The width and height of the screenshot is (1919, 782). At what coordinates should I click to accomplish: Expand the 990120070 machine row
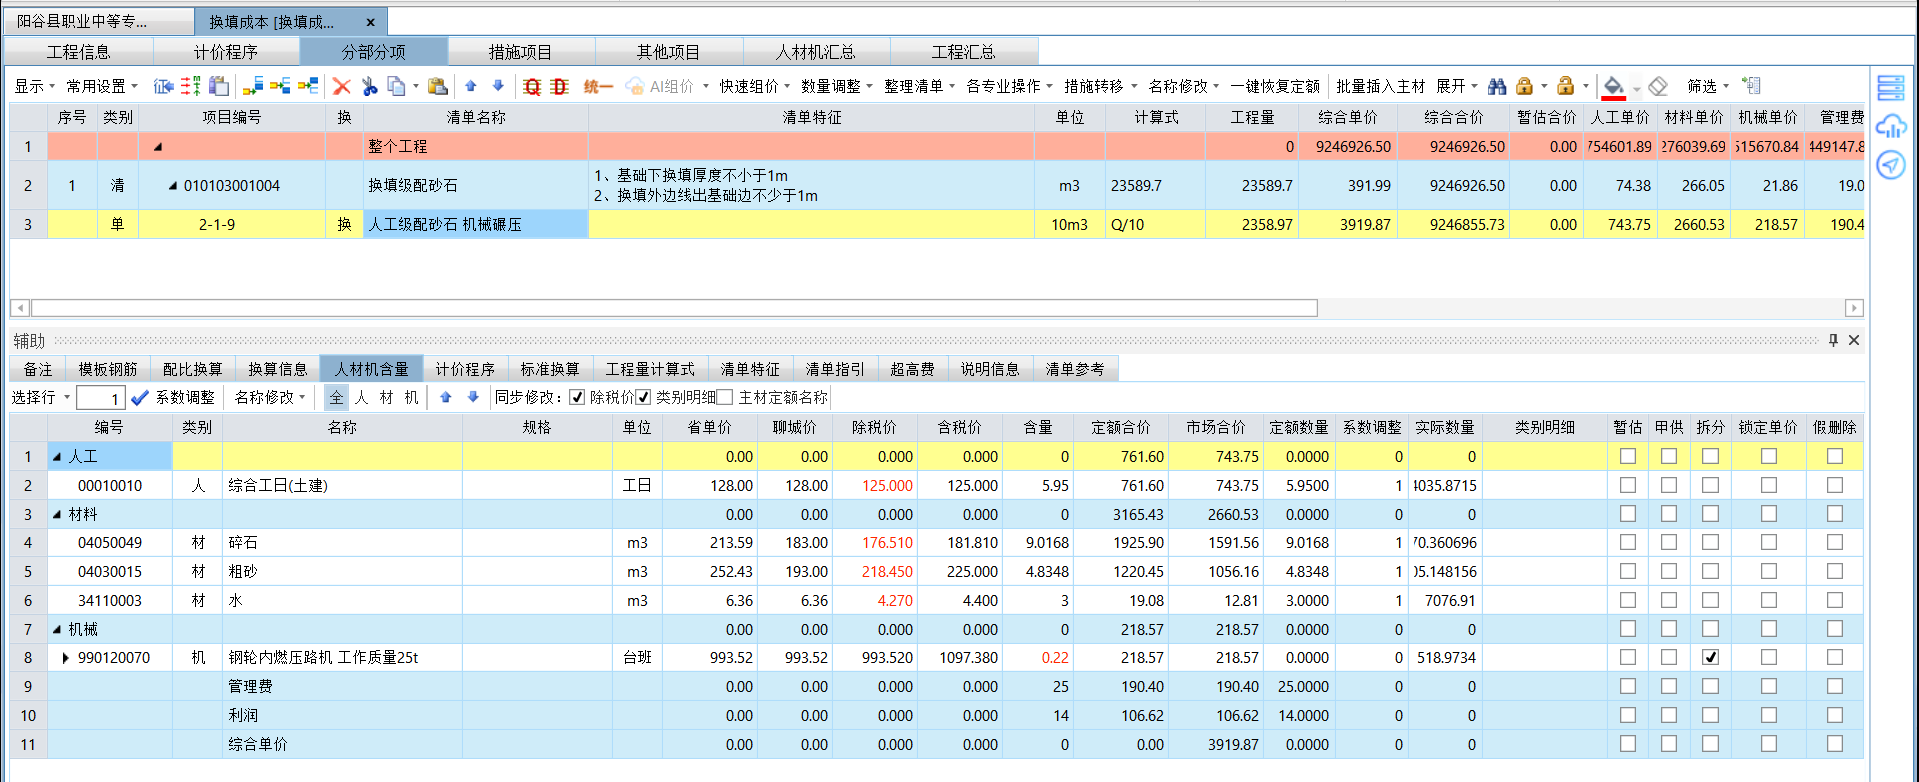coord(65,658)
